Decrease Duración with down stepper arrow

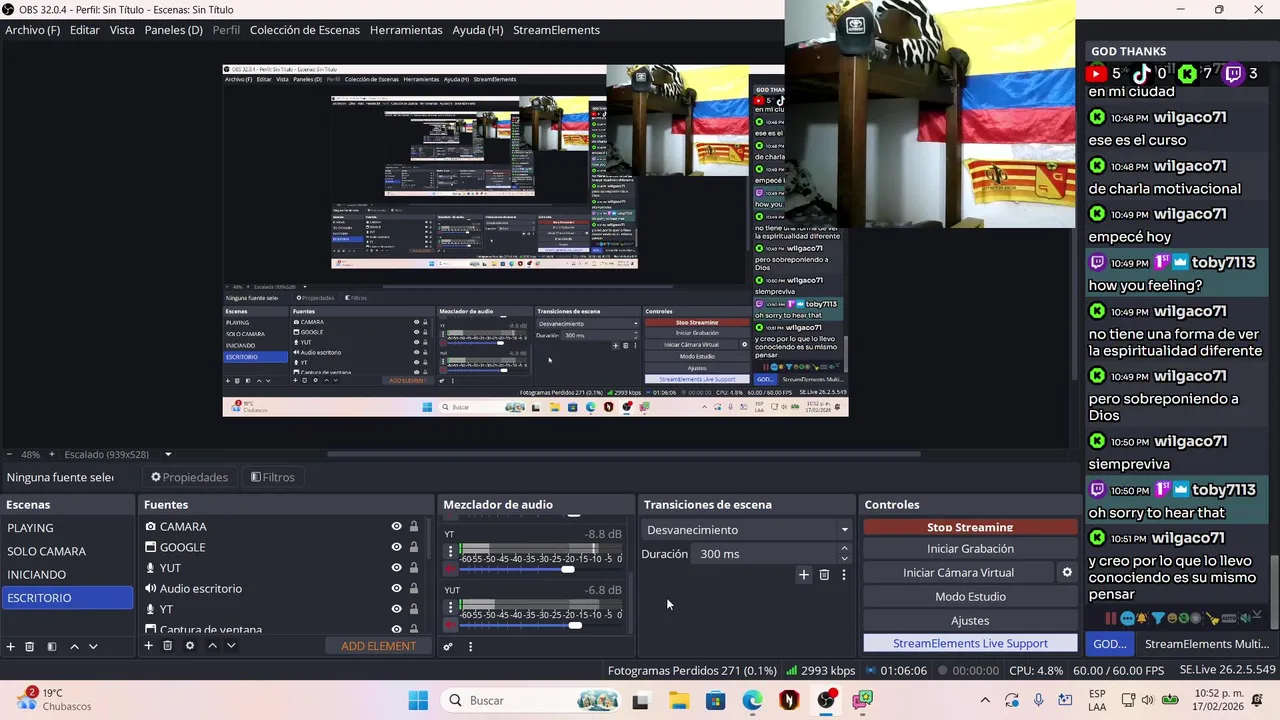pyautogui.click(x=844, y=559)
